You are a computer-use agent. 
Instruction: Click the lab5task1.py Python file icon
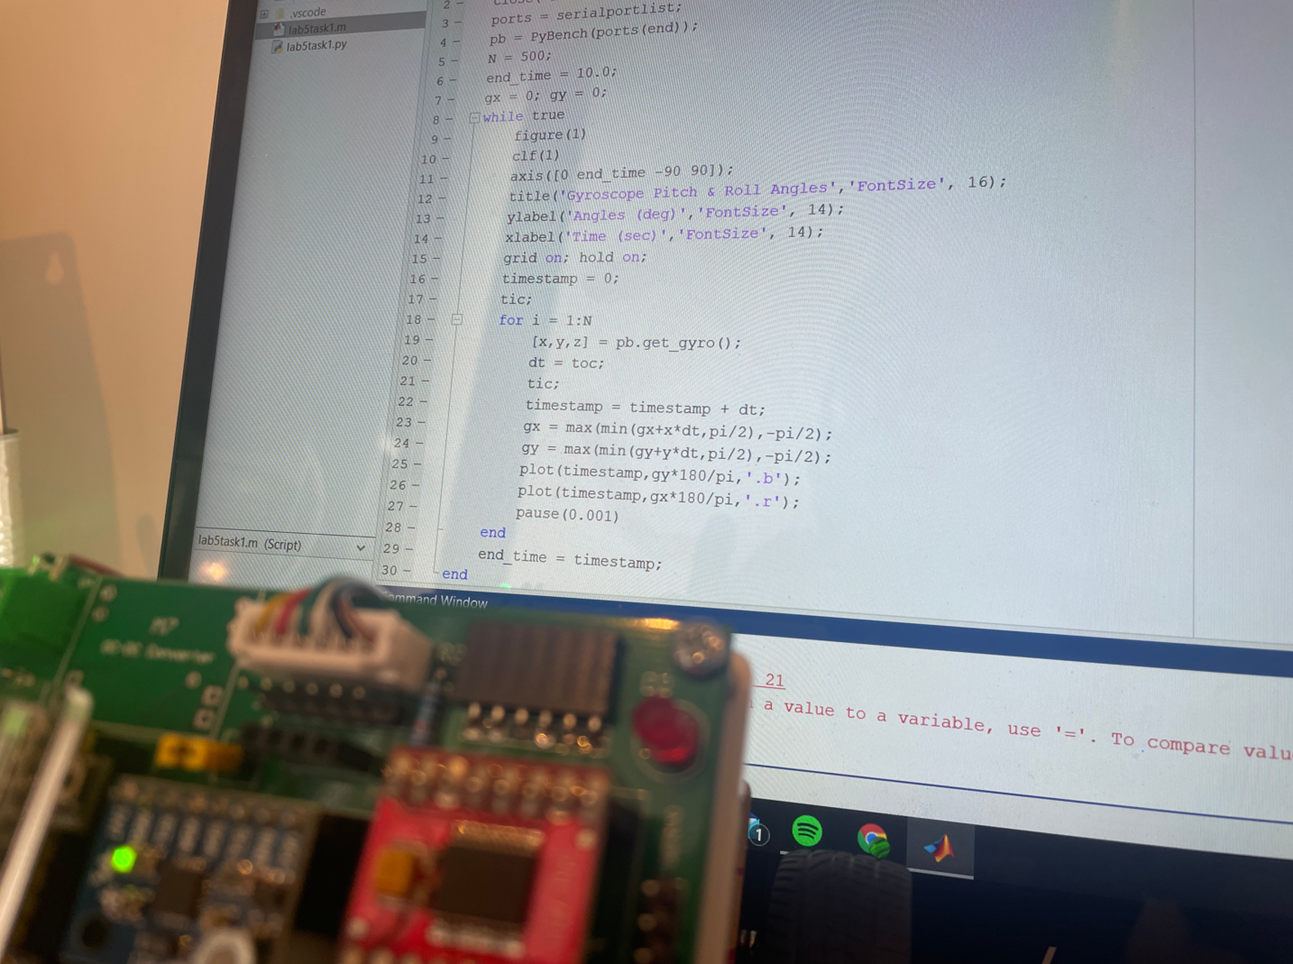pos(277,47)
